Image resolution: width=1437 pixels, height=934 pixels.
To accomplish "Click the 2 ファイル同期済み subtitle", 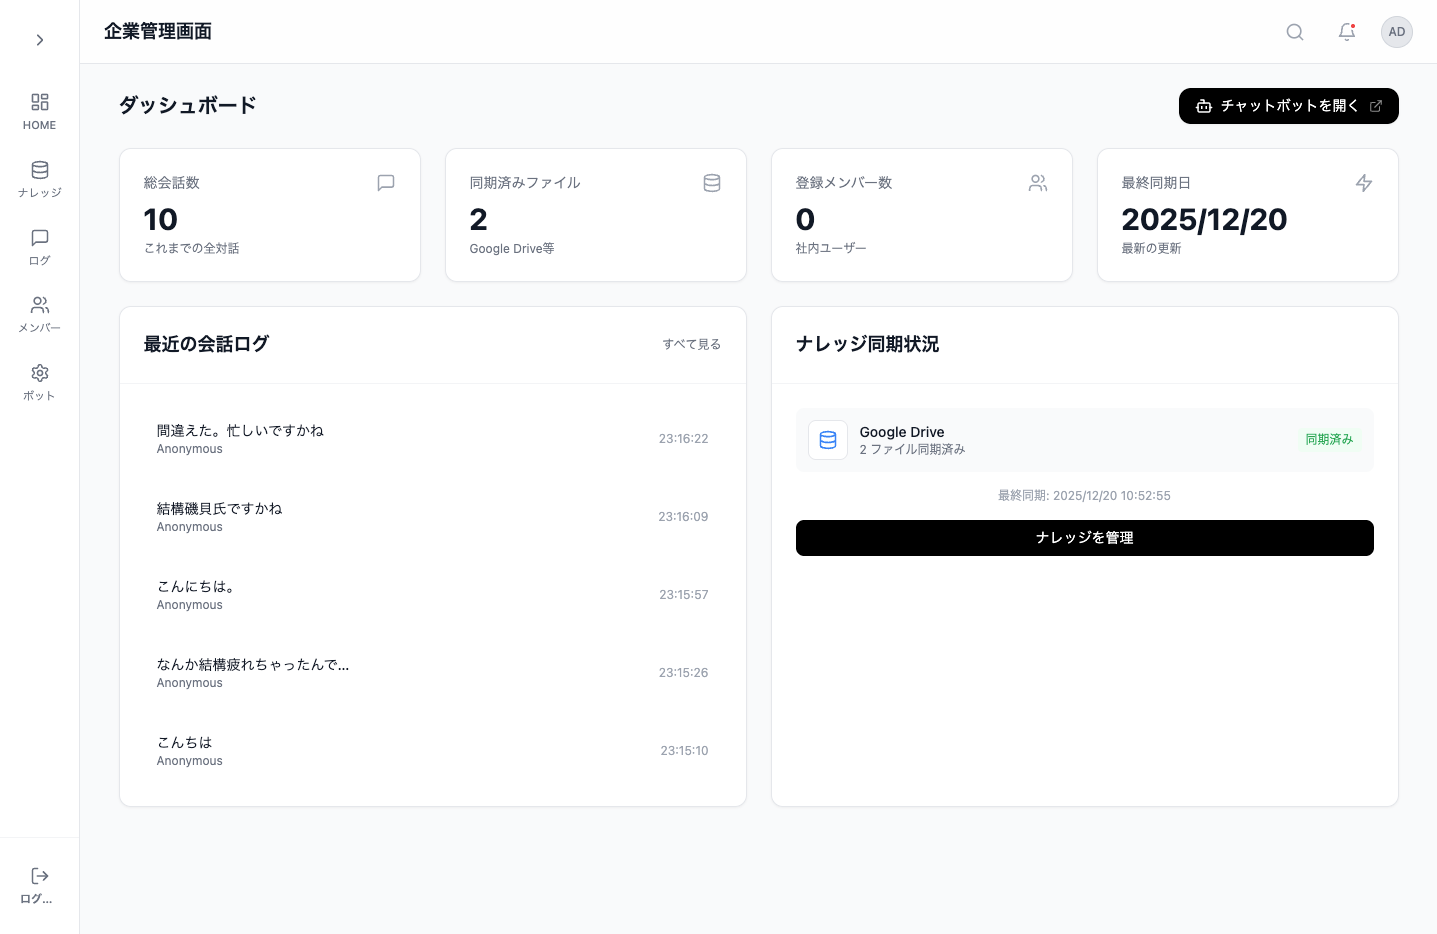I will point(912,450).
